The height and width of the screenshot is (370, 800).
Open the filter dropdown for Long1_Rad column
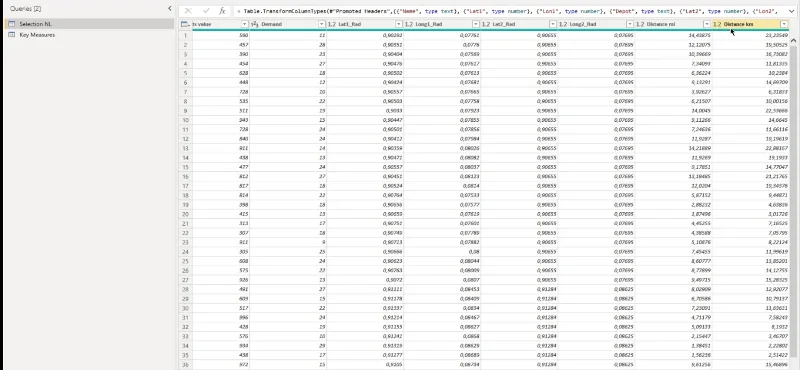pyautogui.click(x=476, y=24)
